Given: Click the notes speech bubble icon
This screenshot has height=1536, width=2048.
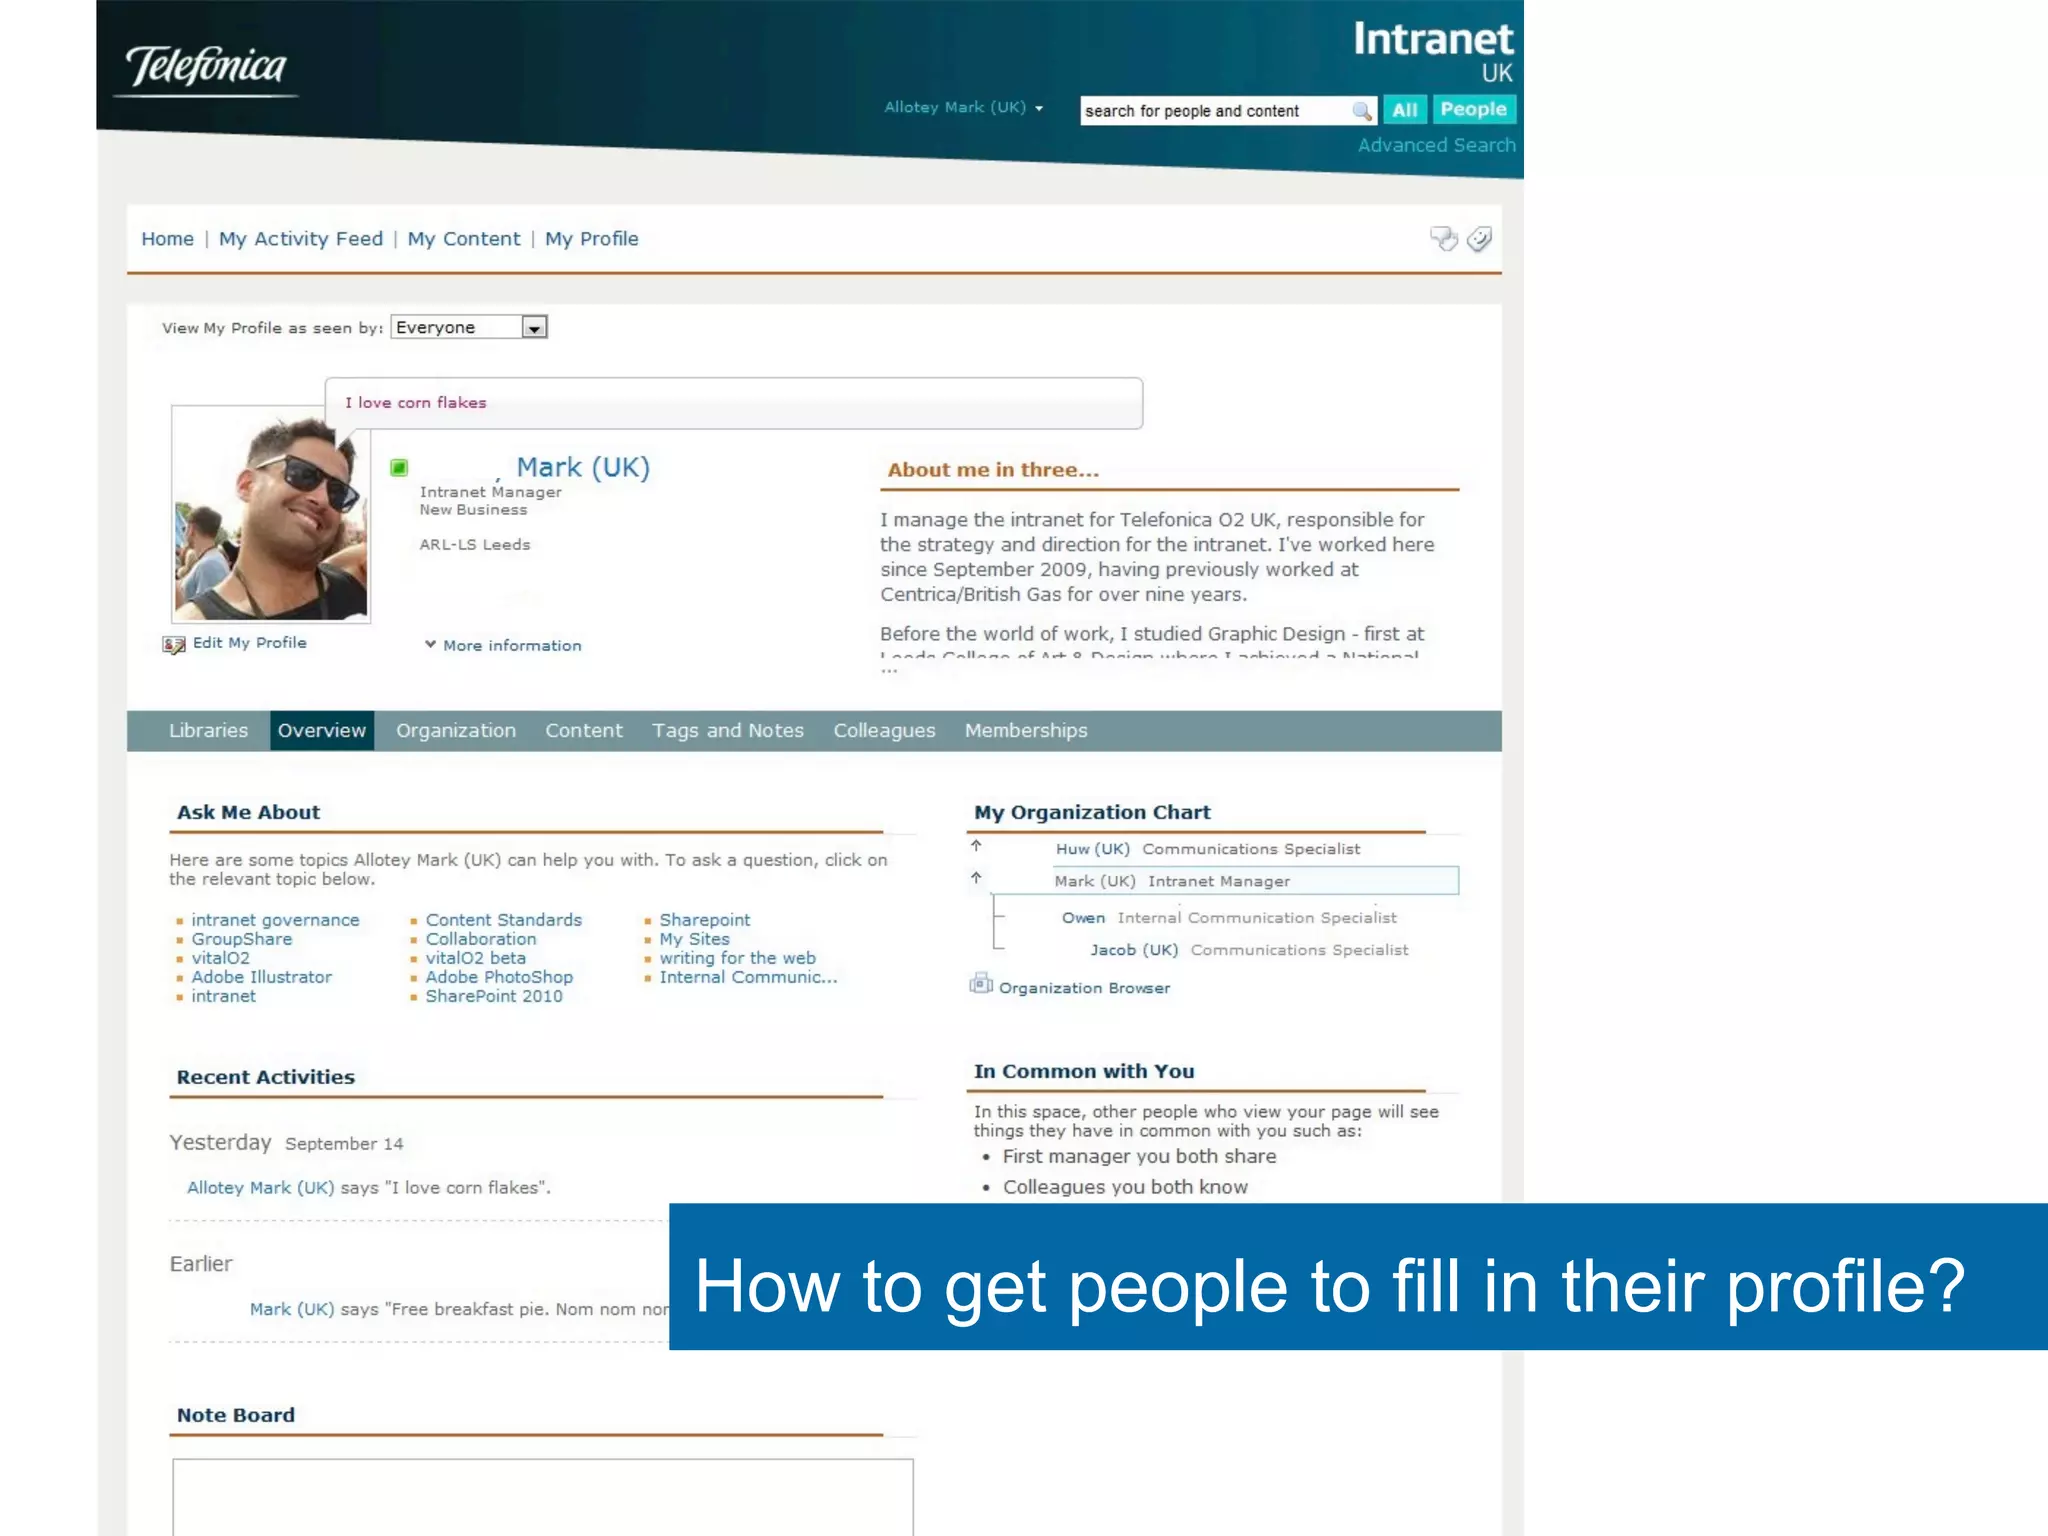Looking at the screenshot, I should click(1443, 238).
